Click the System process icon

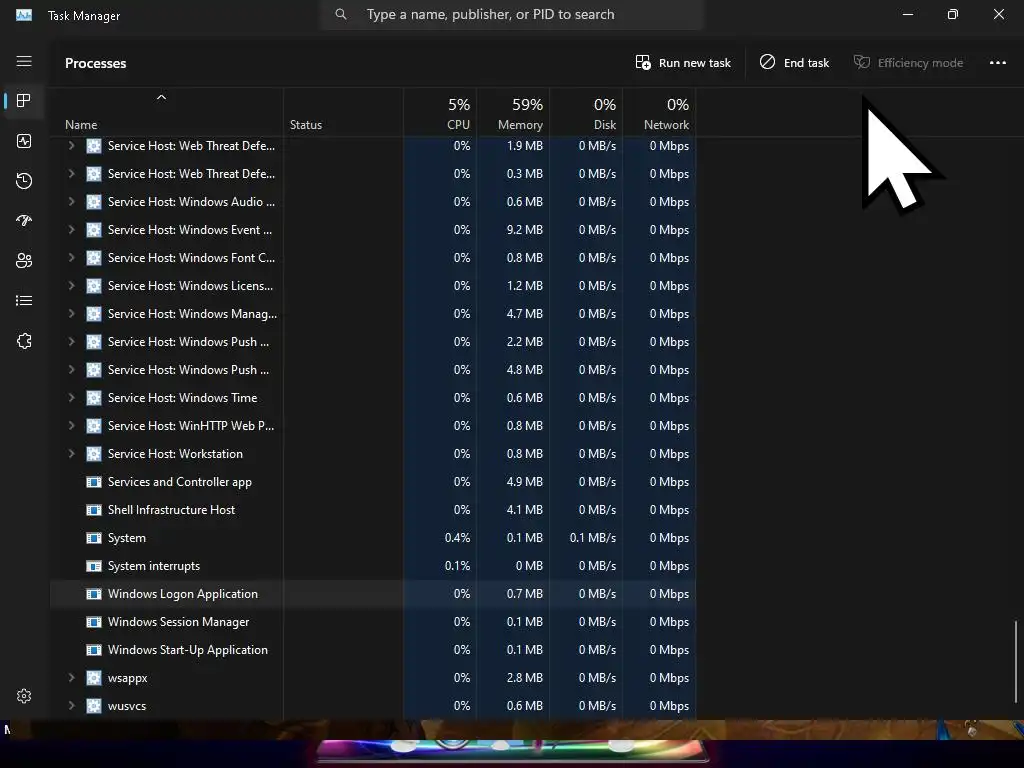tap(94, 538)
